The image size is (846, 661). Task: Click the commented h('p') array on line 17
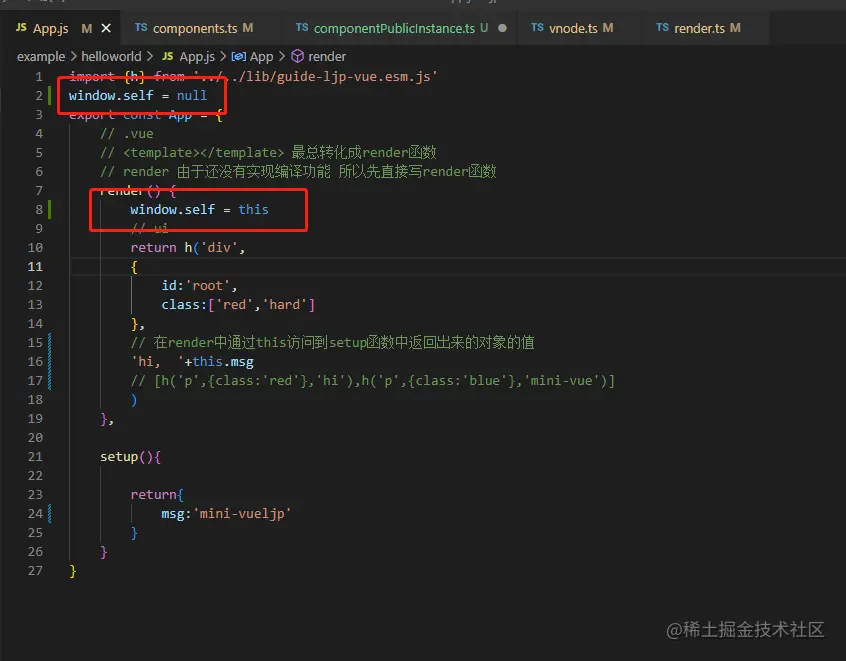point(372,380)
